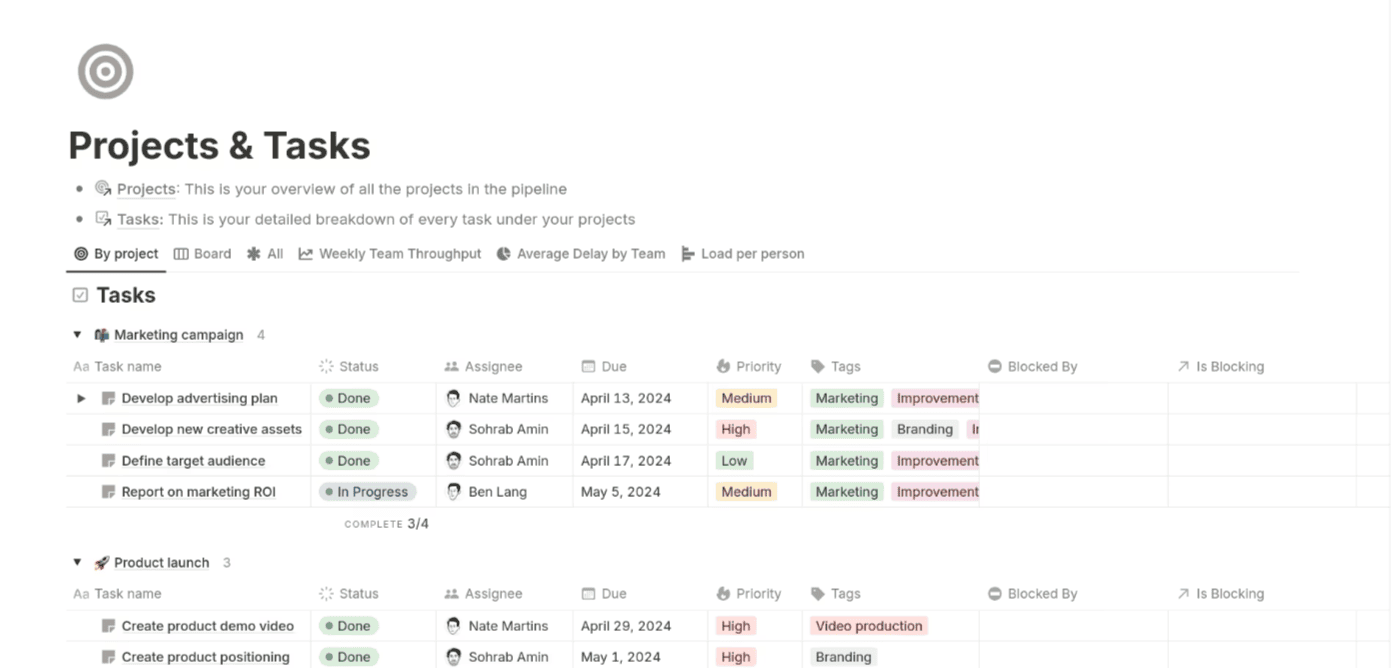Click the Tasks database checkbox icon
Viewport: 1391px width, 668px height.
tap(80, 295)
